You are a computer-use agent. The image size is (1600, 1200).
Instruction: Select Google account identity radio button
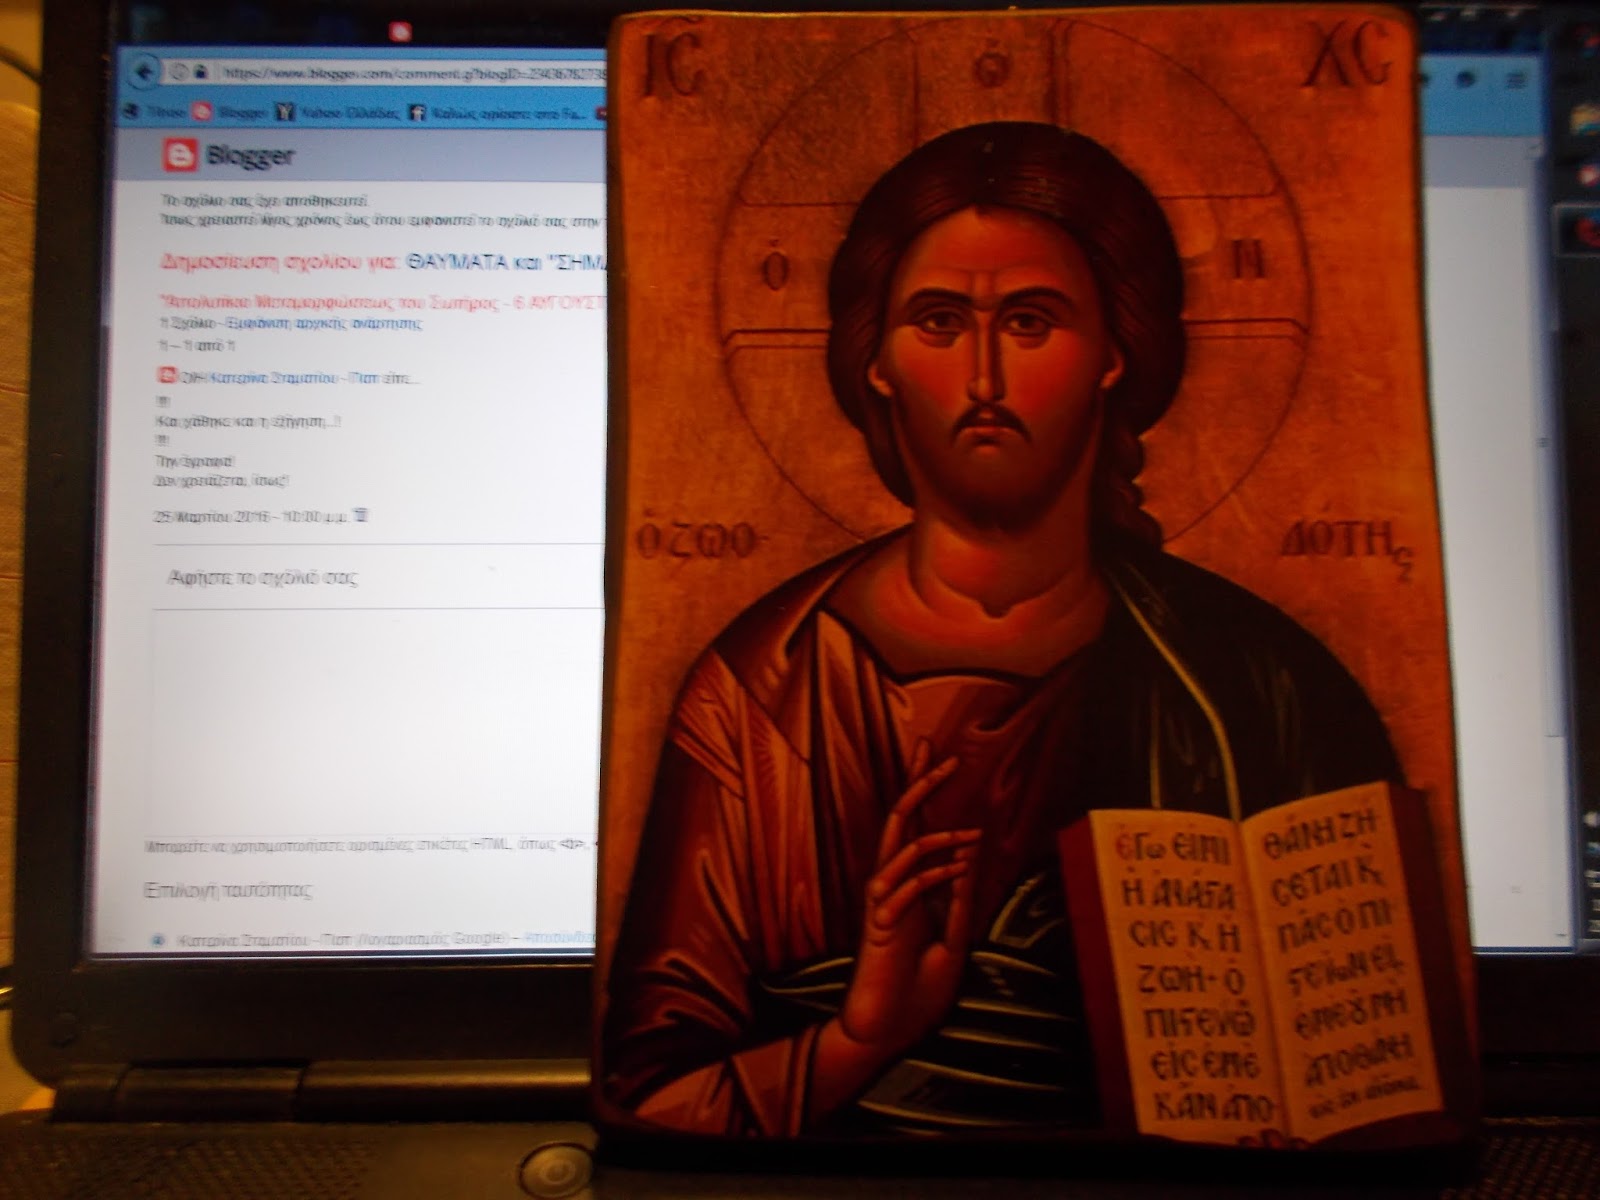158,940
